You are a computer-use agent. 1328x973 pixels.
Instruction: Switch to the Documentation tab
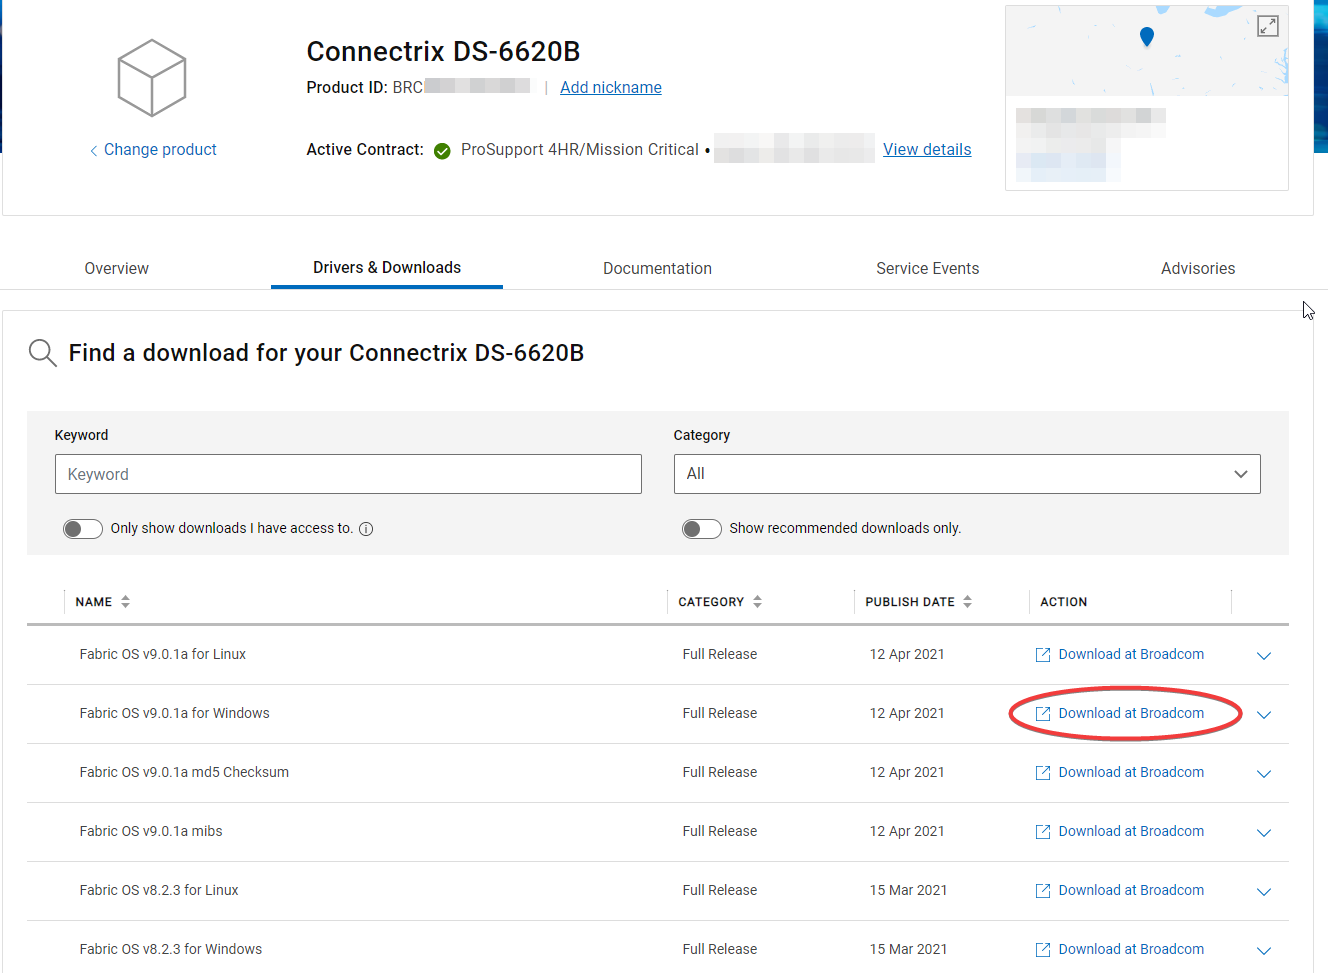pos(657,268)
